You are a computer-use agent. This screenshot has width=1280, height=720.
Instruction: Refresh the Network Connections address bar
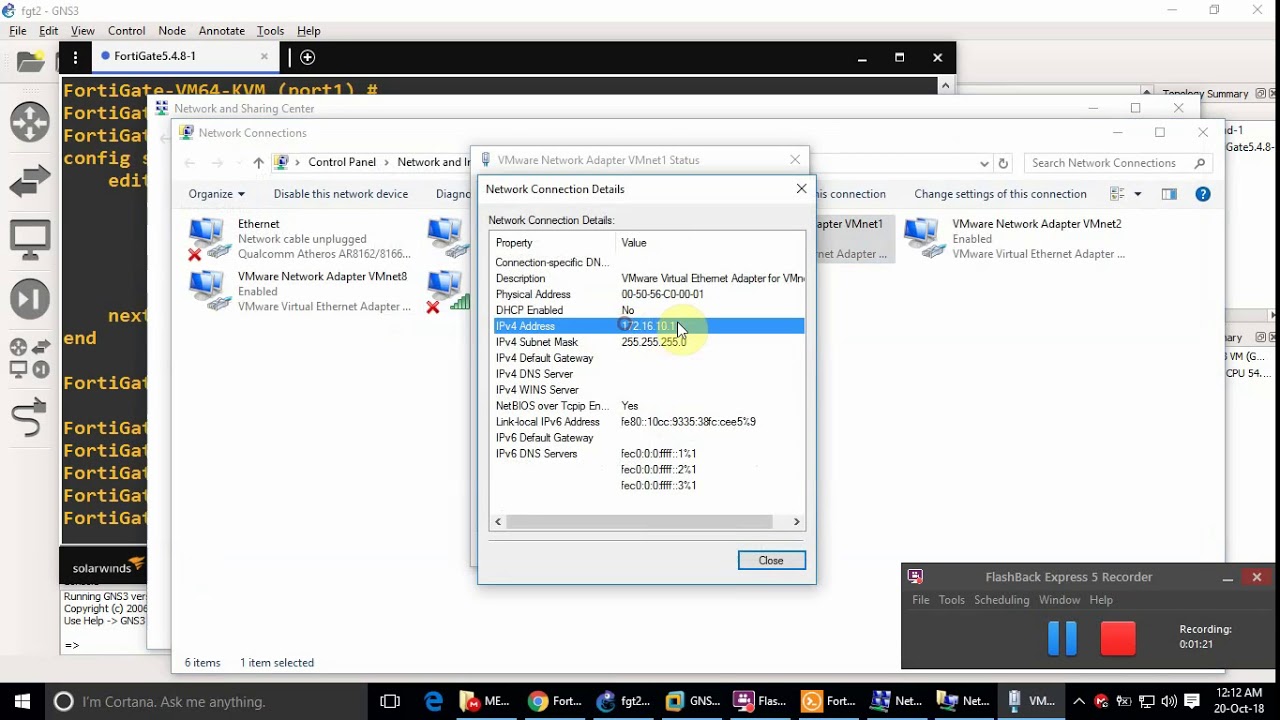pyautogui.click(x=1004, y=163)
